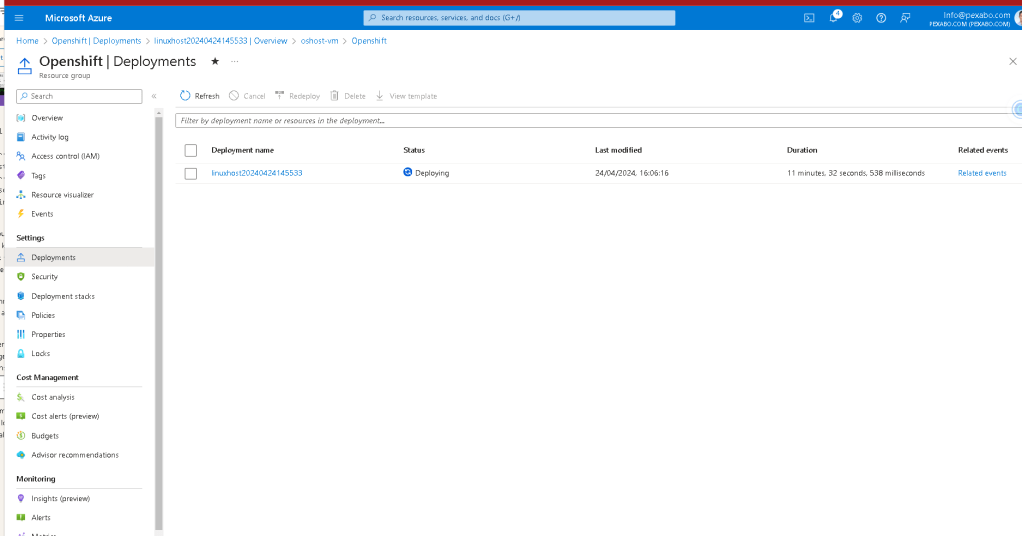1022x536 pixels.
Task: Click the Microsoft Azure logo text
Action: tap(78, 18)
